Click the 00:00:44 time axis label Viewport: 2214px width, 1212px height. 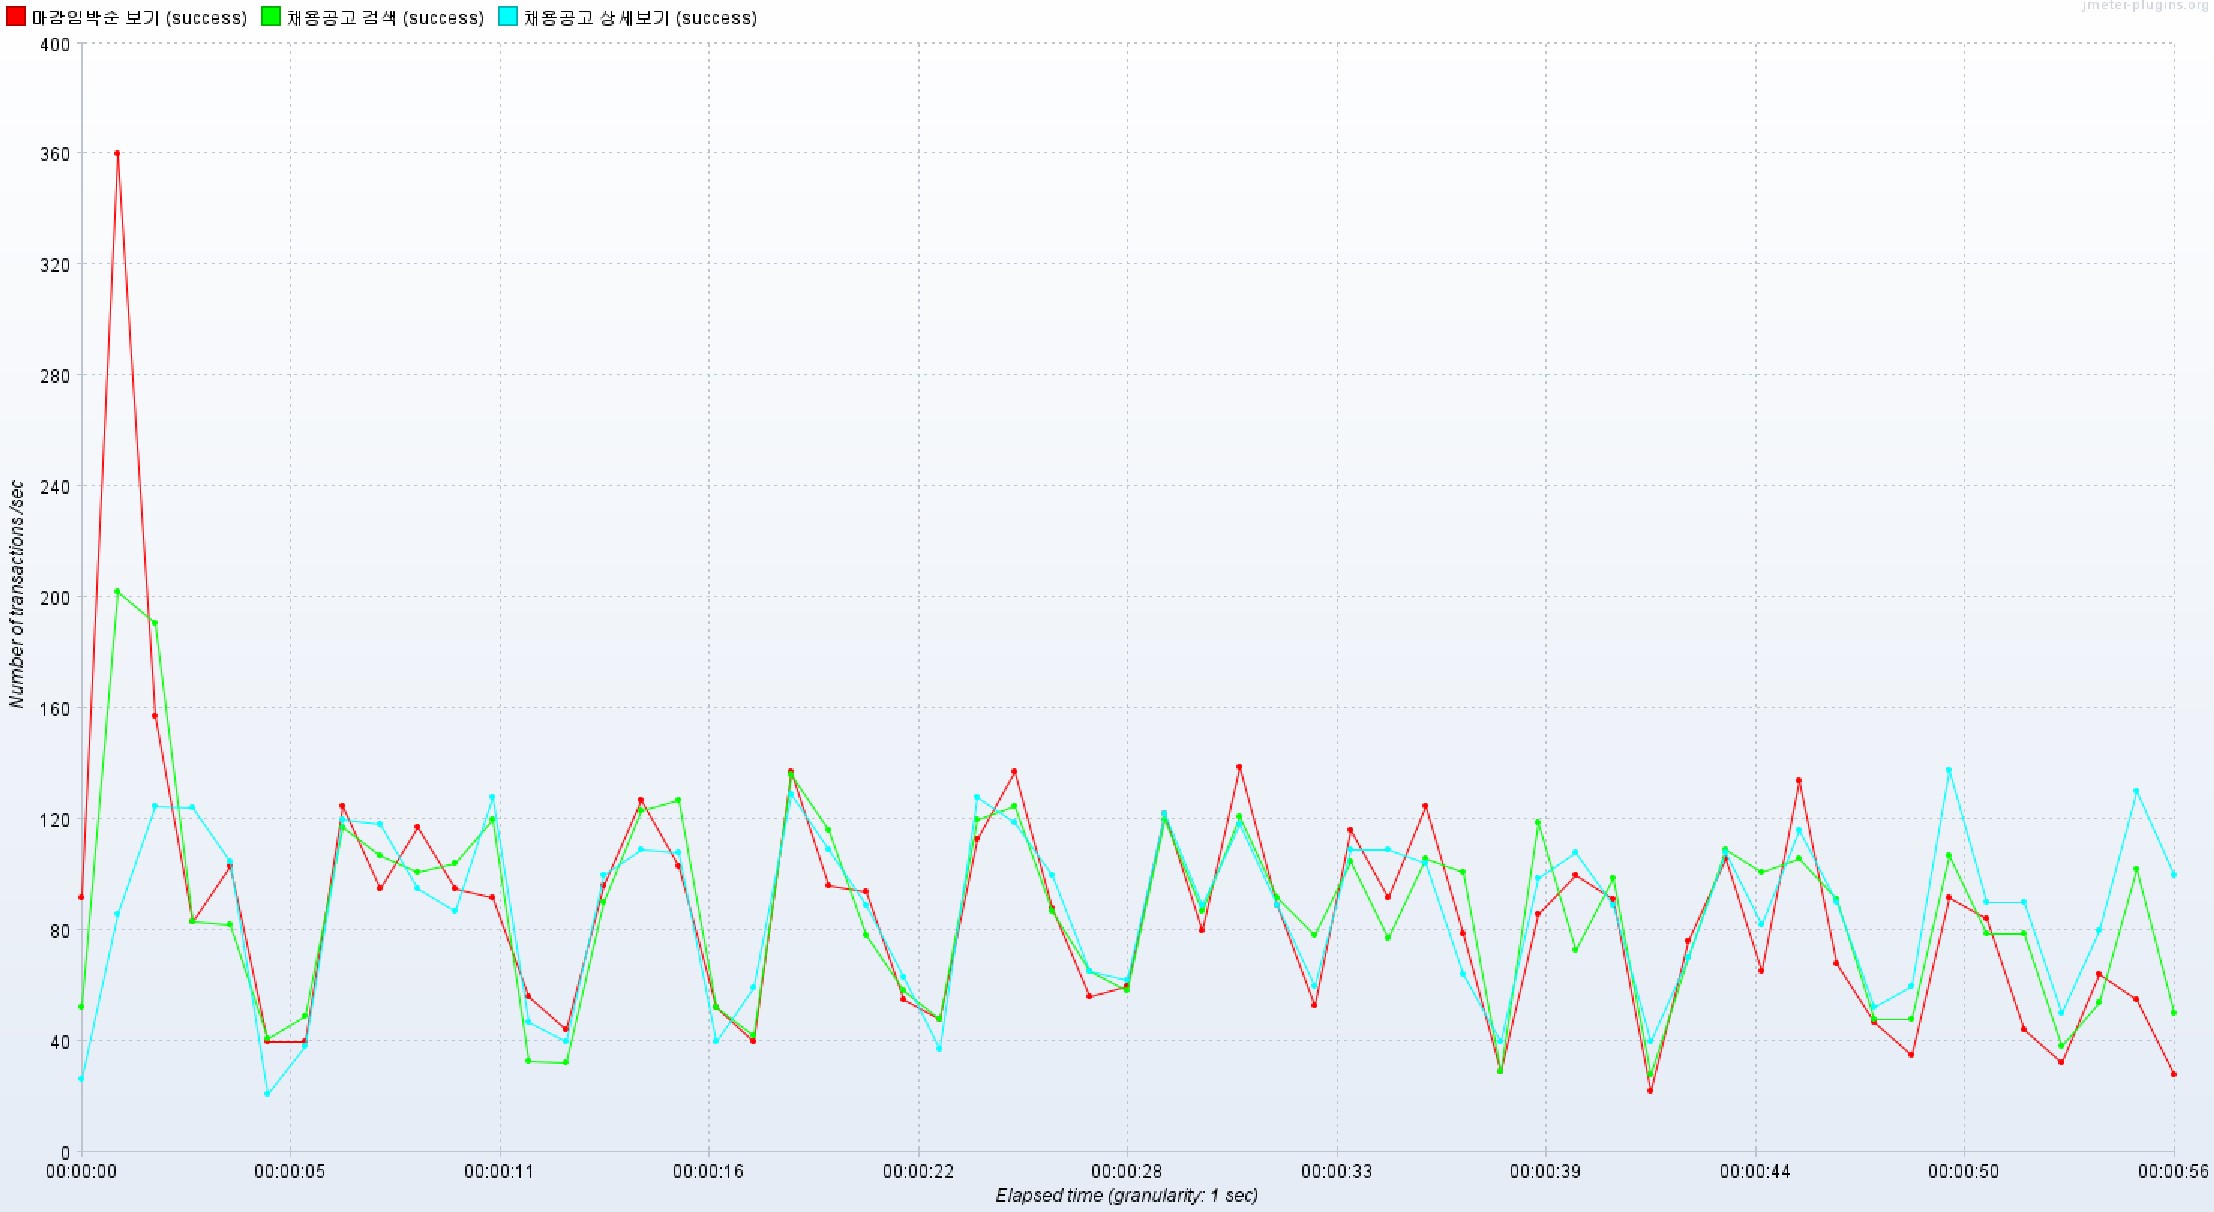click(1754, 1171)
